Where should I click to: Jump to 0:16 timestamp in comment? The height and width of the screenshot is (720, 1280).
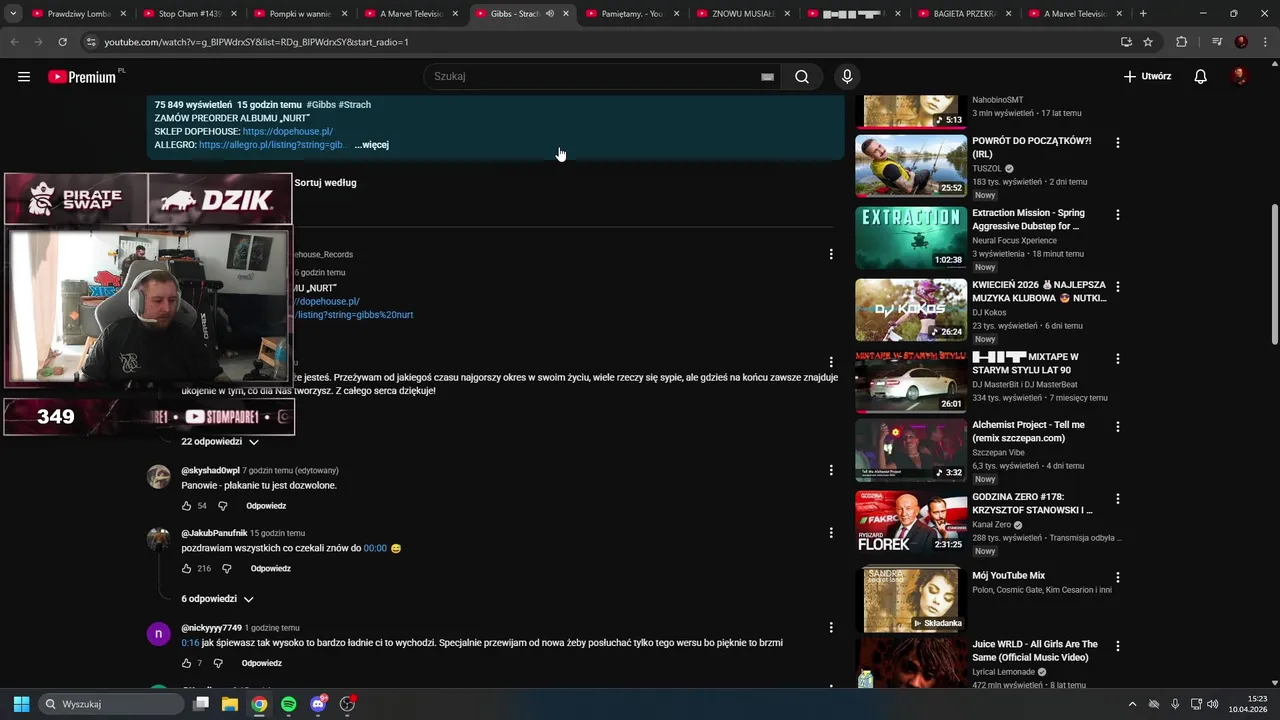(190, 643)
